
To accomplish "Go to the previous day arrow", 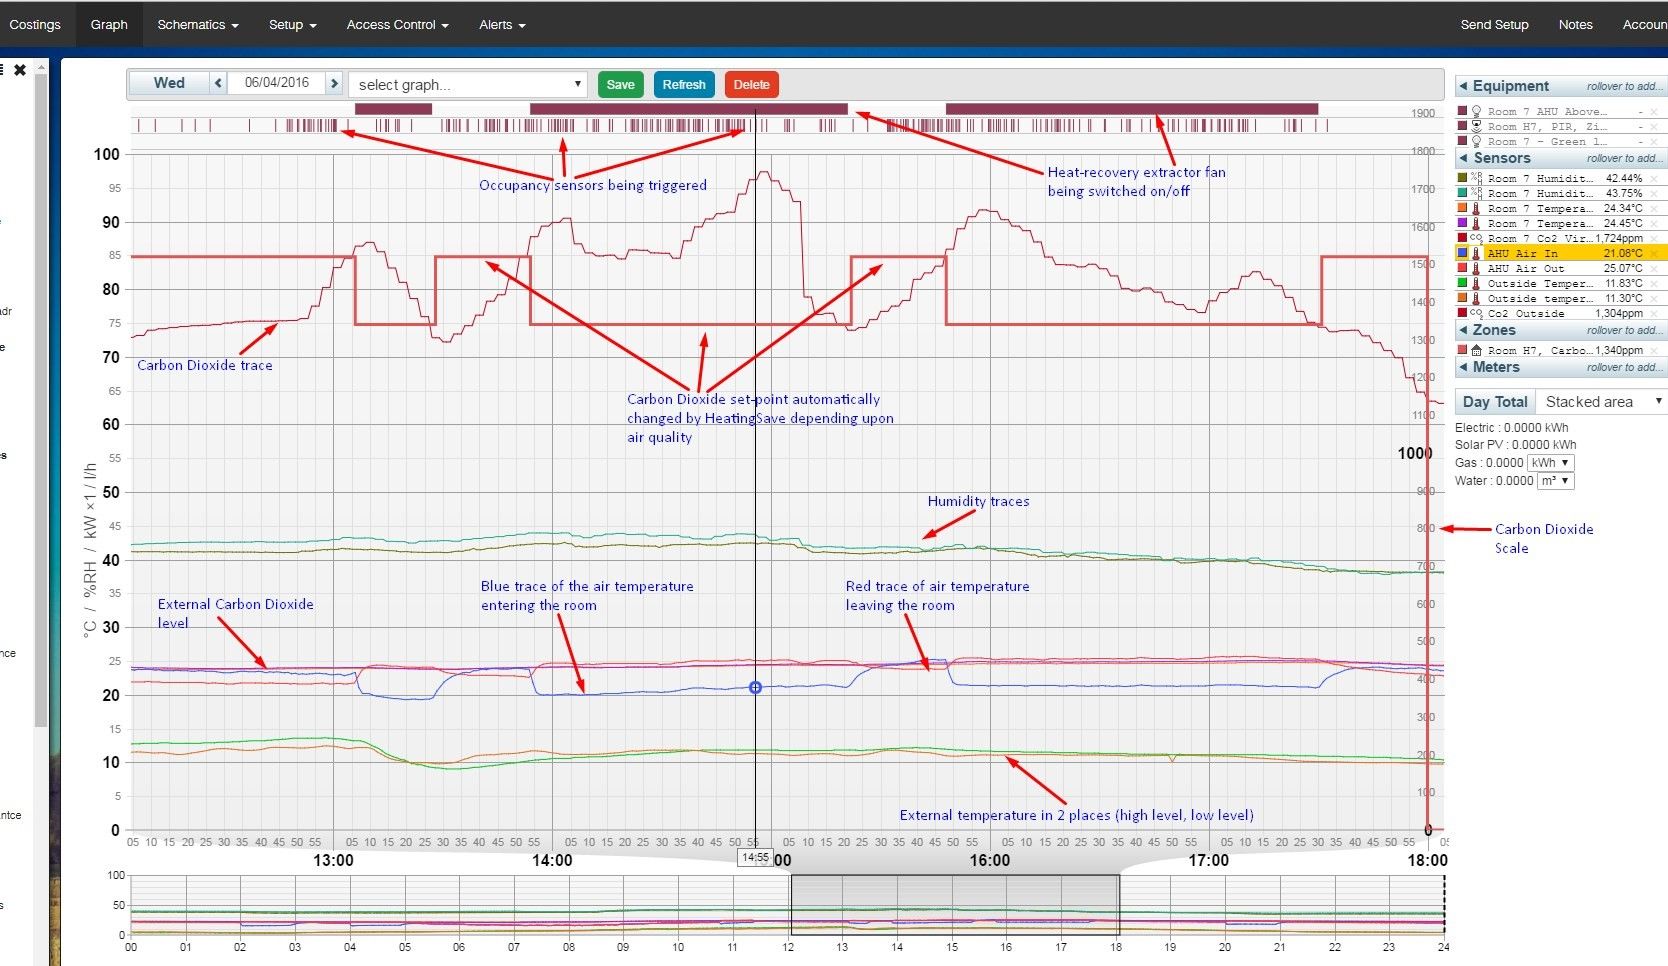I will 218,83.
